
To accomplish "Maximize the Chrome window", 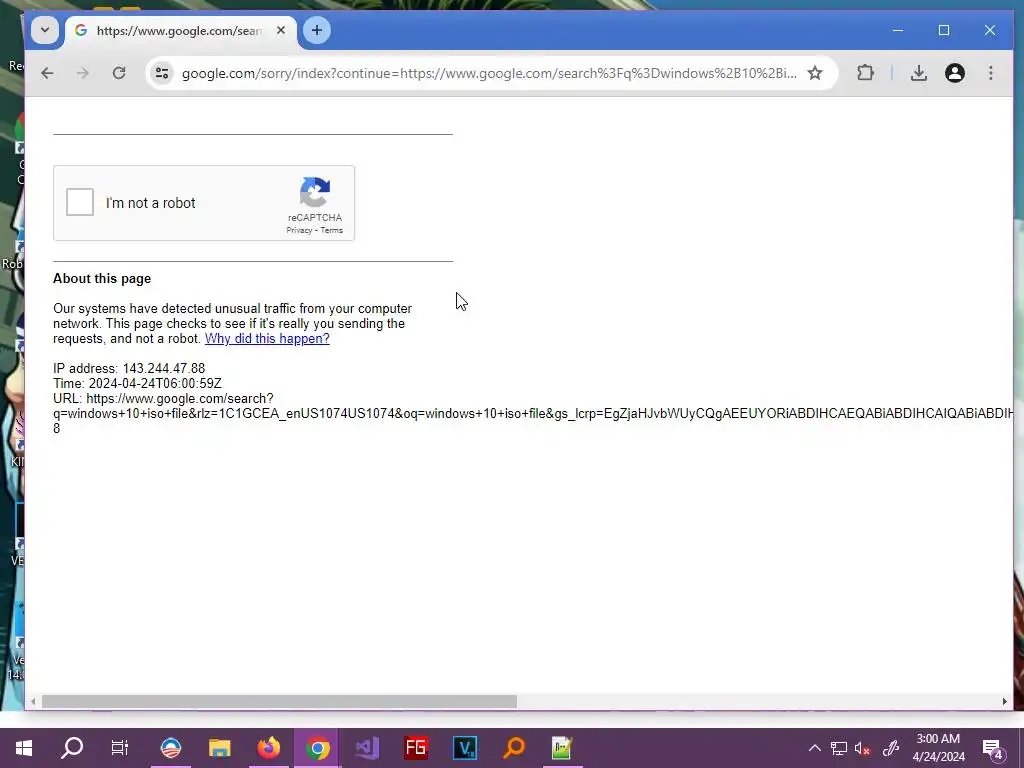I will click(944, 30).
